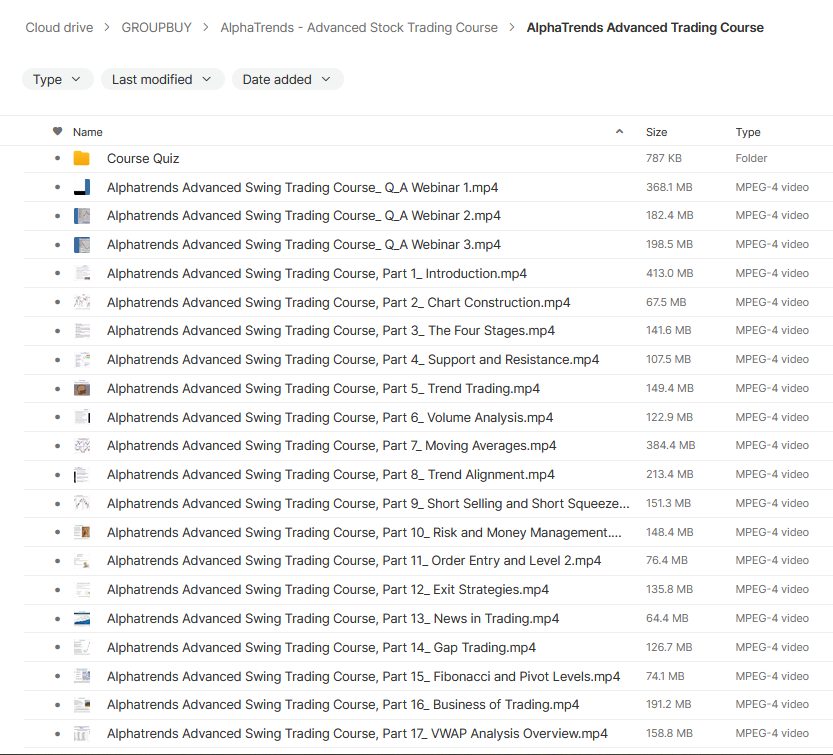The image size is (833, 755).
Task: Sort by the Size column header
Action: tap(656, 132)
